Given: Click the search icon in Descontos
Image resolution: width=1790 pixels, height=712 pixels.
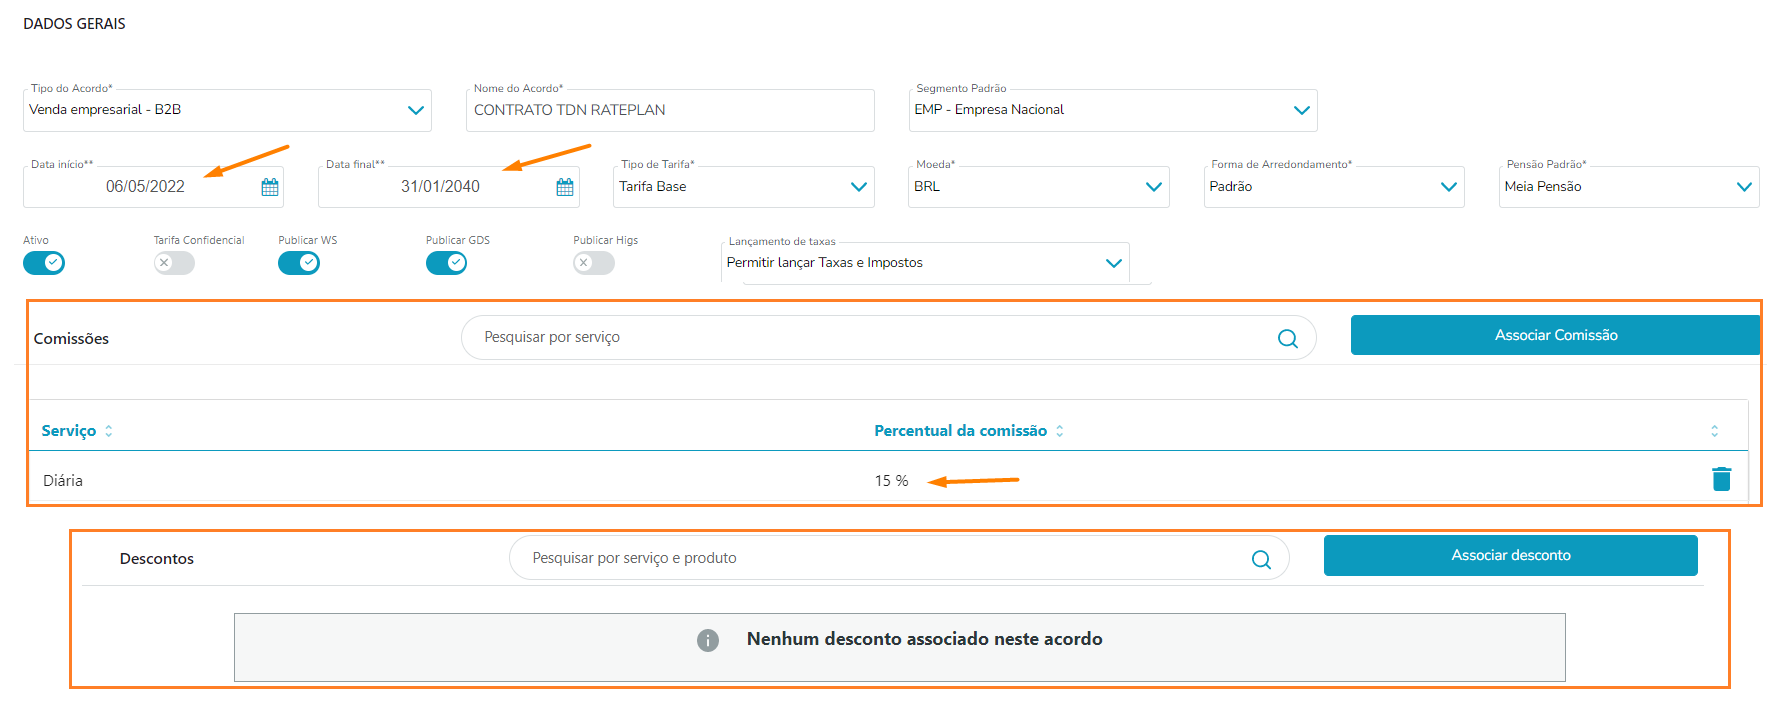Looking at the screenshot, I should coord(1261,560).
